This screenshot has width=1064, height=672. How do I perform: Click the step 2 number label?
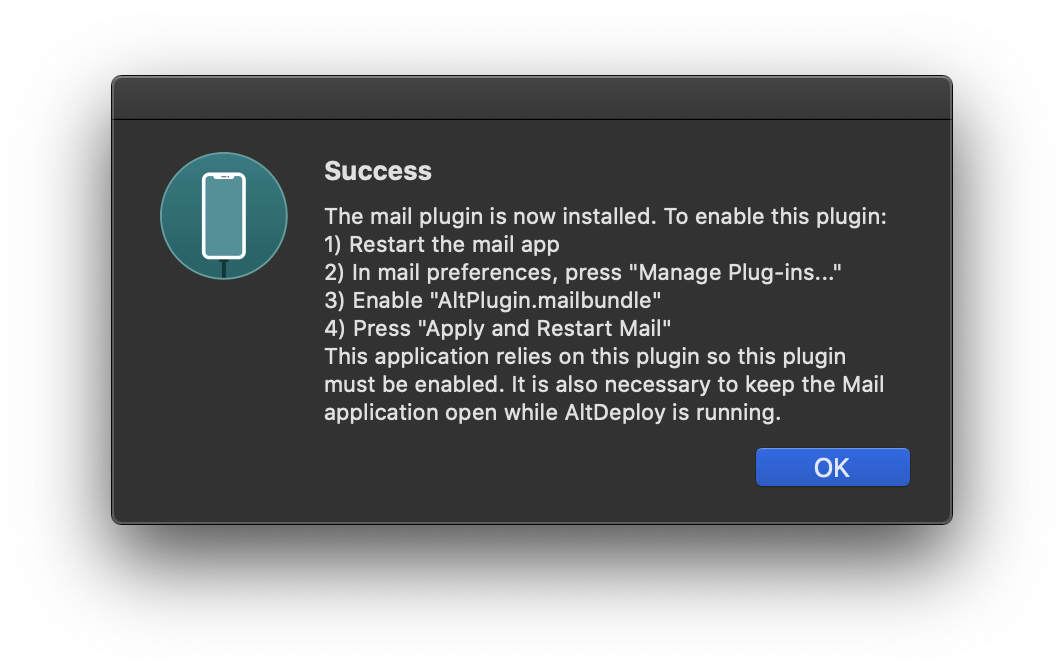point(333,272)
